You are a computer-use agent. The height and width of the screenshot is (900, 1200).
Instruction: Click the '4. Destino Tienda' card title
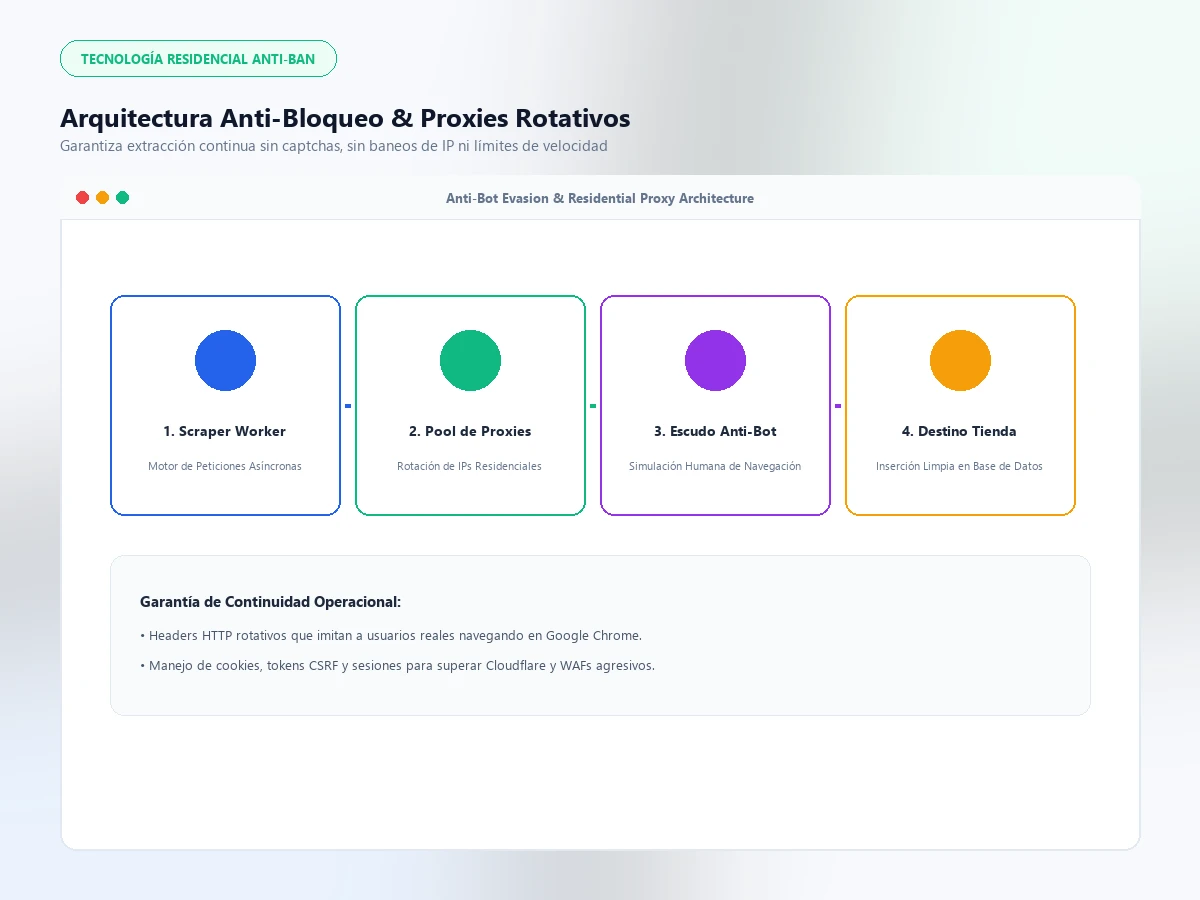point(960,432)
